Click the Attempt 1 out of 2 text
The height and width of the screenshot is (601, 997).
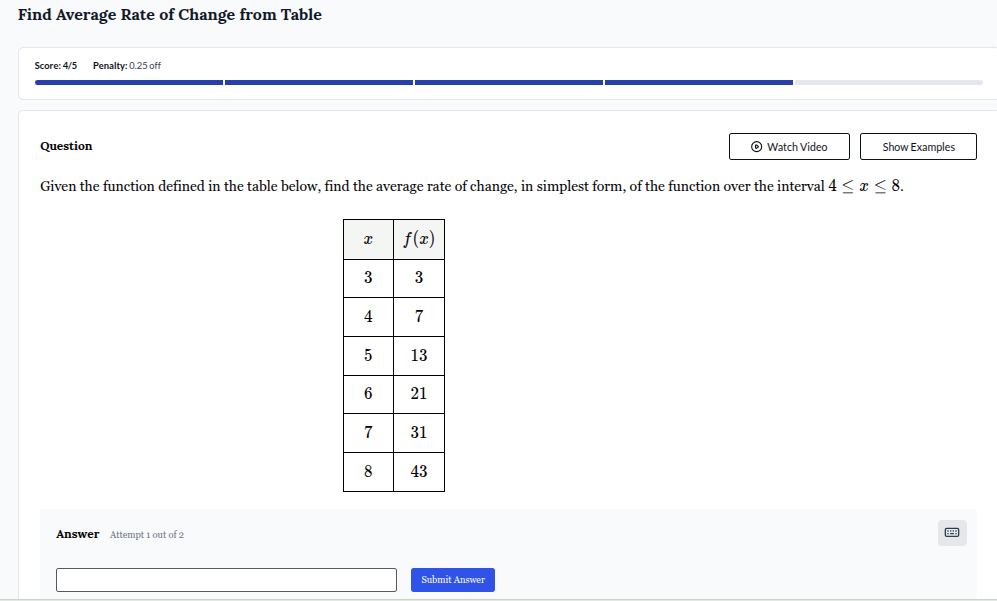click(146, 534)
